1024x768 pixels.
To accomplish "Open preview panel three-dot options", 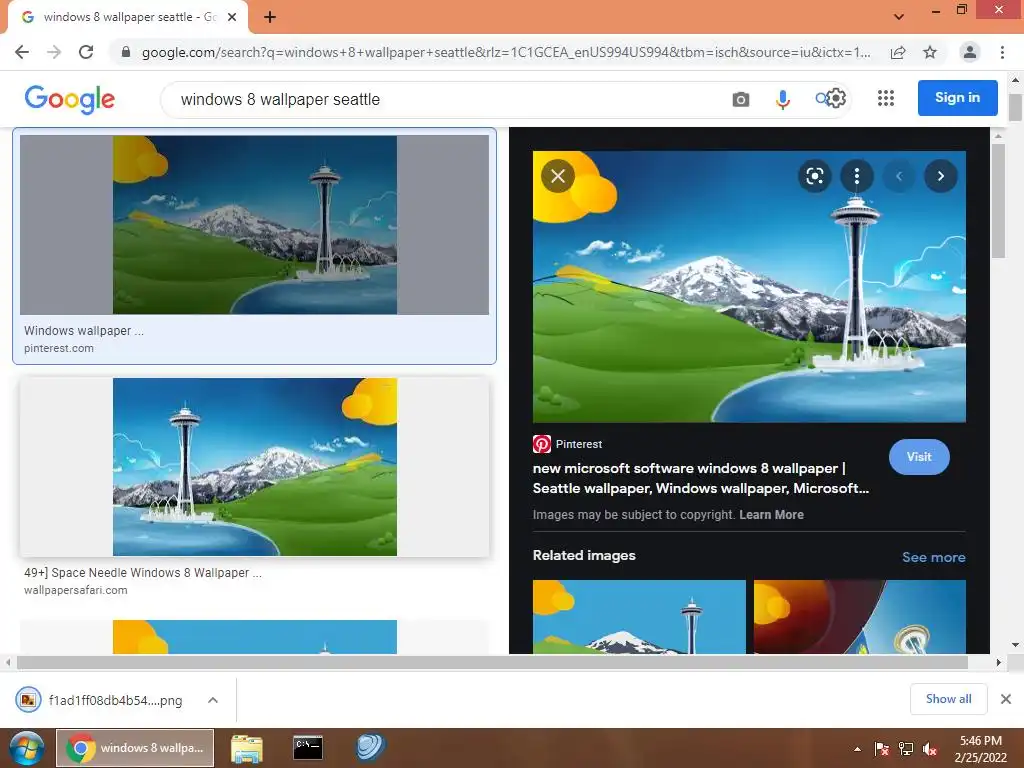I will point(857,176).
